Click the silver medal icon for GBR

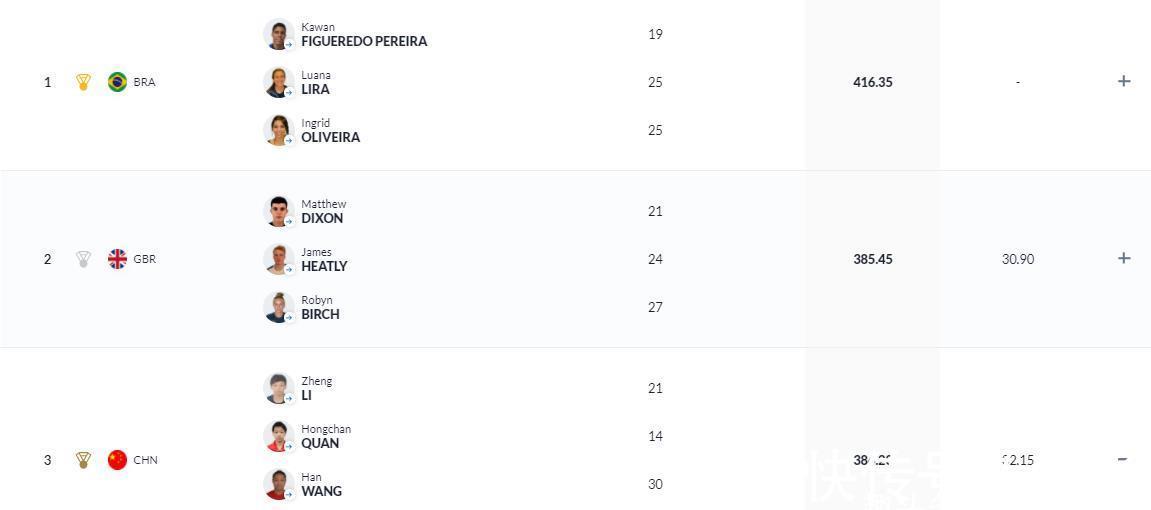84,259
